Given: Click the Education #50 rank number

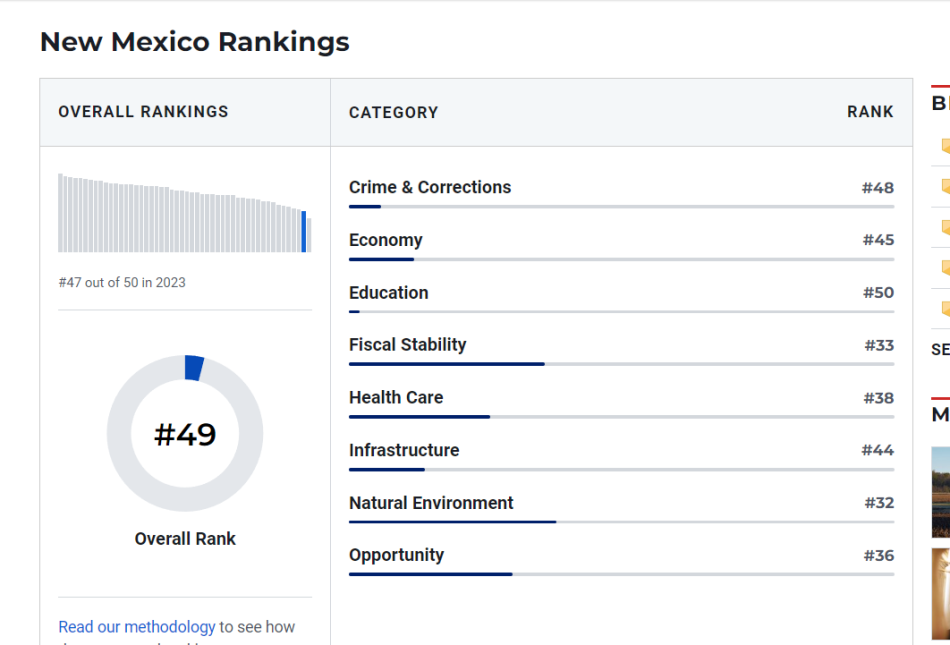Looking at the screenshot, I should coord(878,293).
